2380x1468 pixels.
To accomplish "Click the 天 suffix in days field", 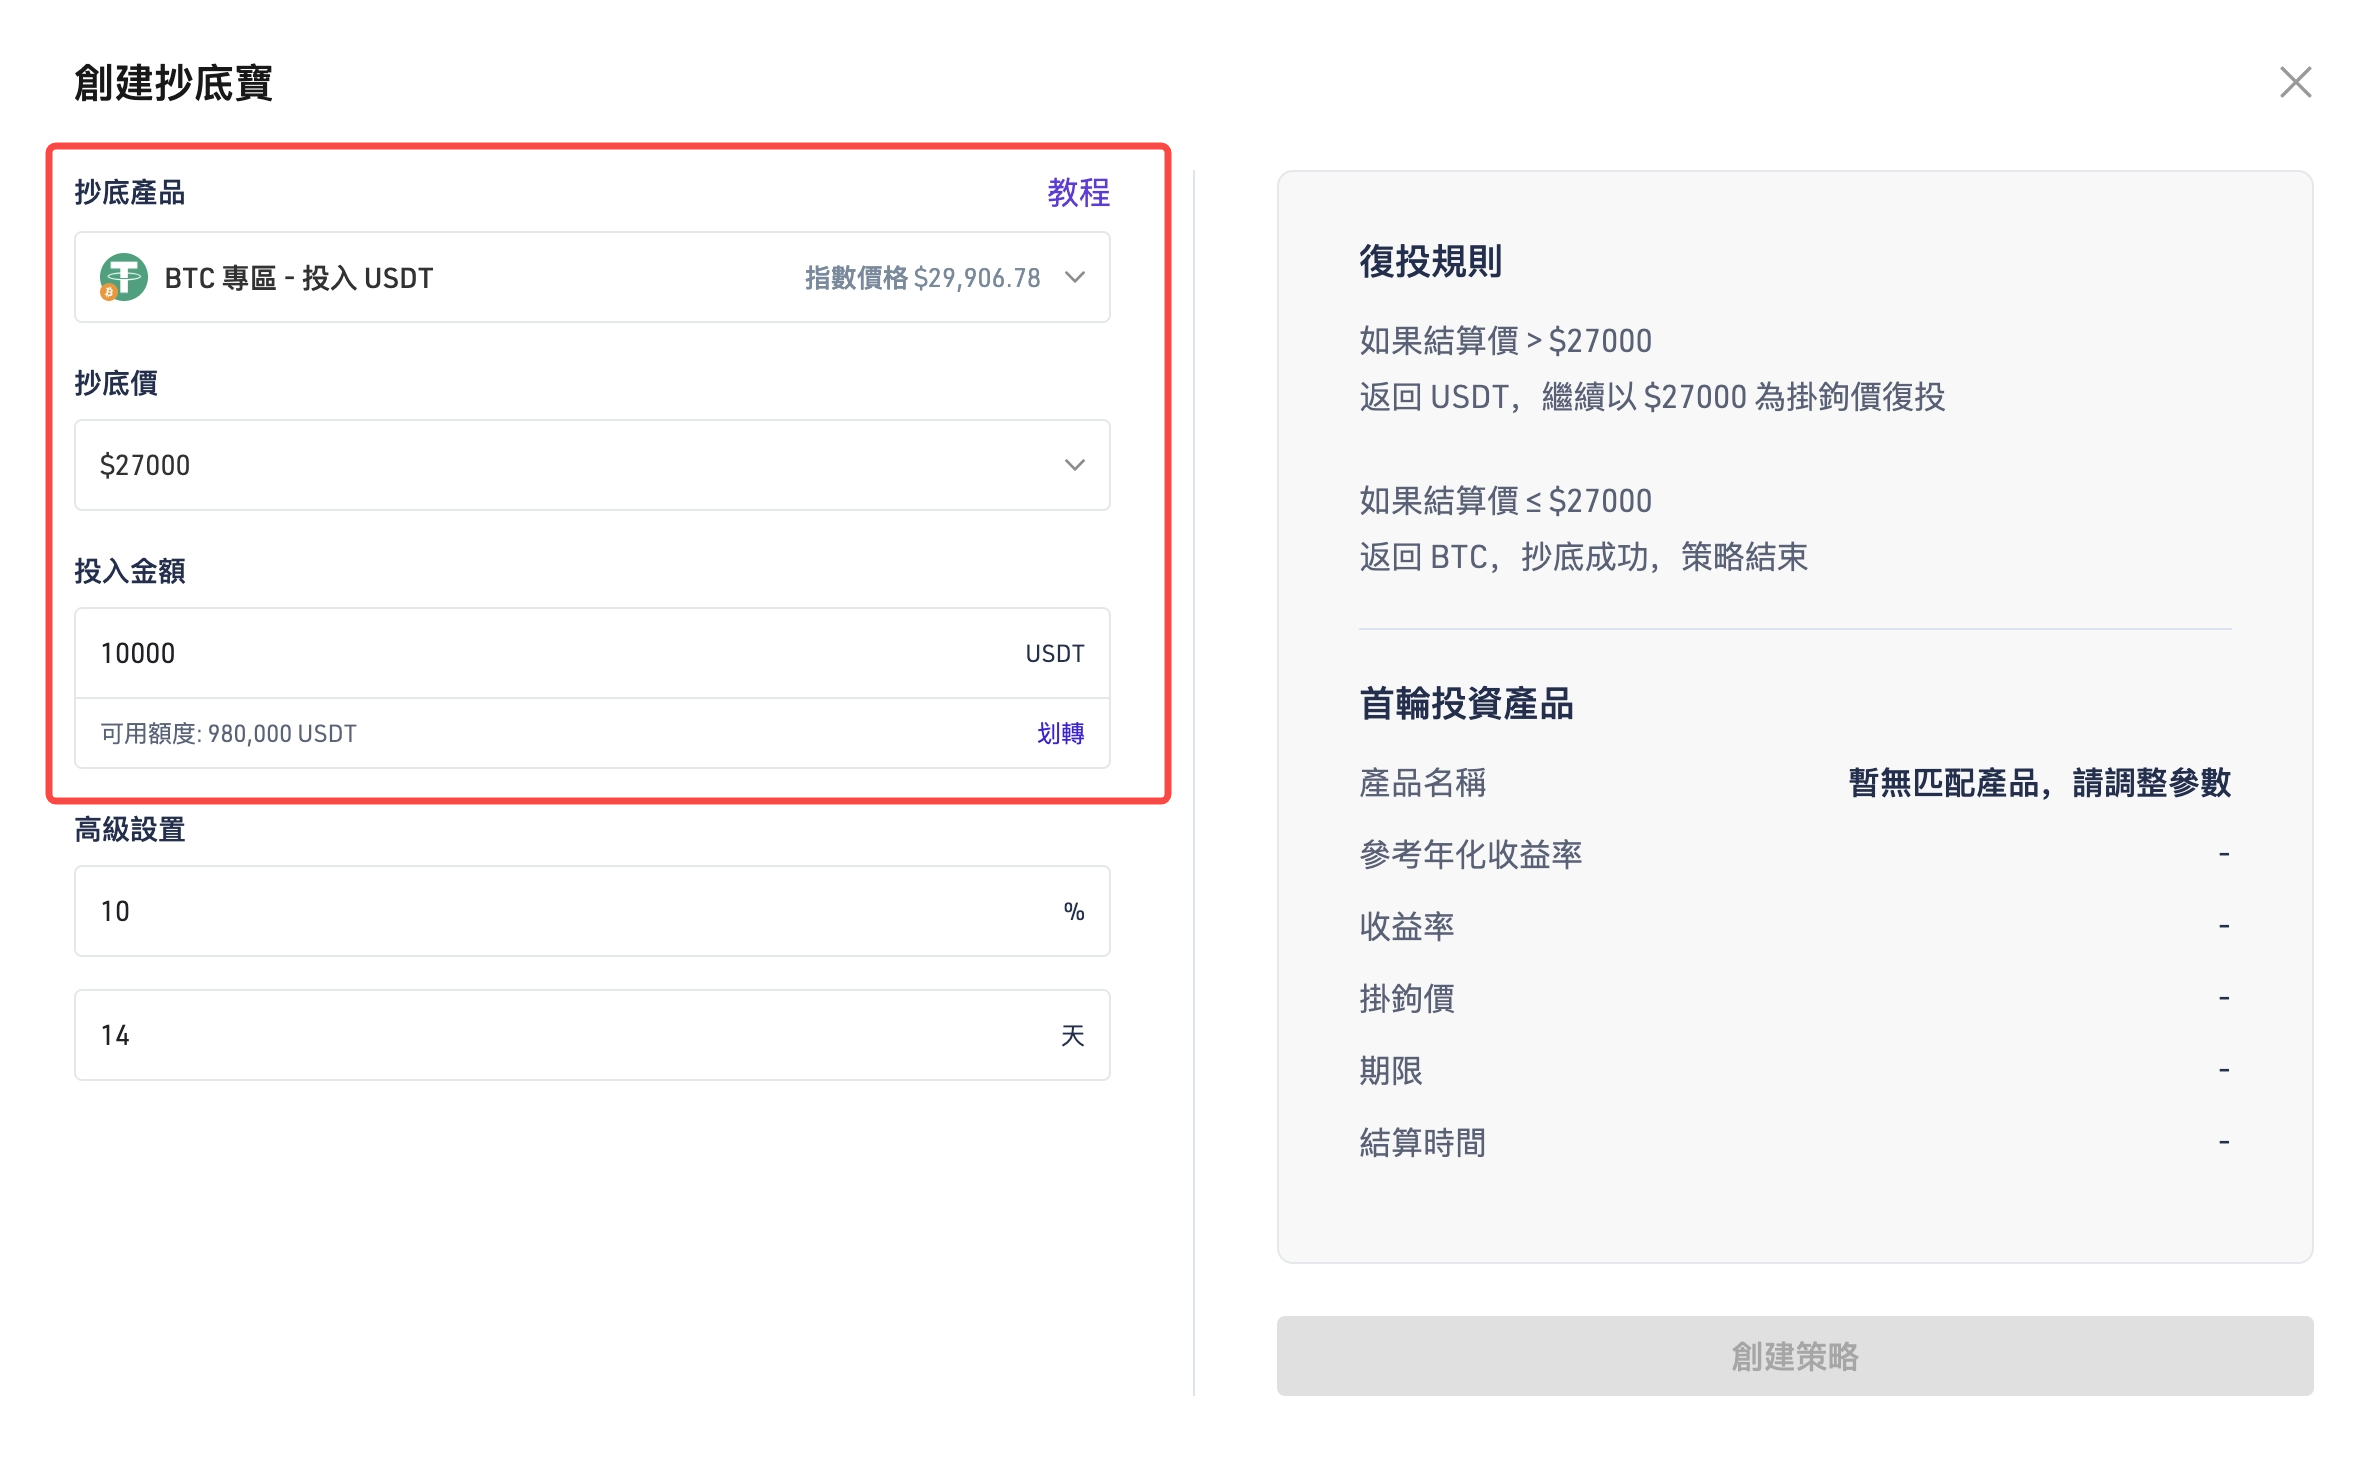I will click(x=1072, y=1035).
